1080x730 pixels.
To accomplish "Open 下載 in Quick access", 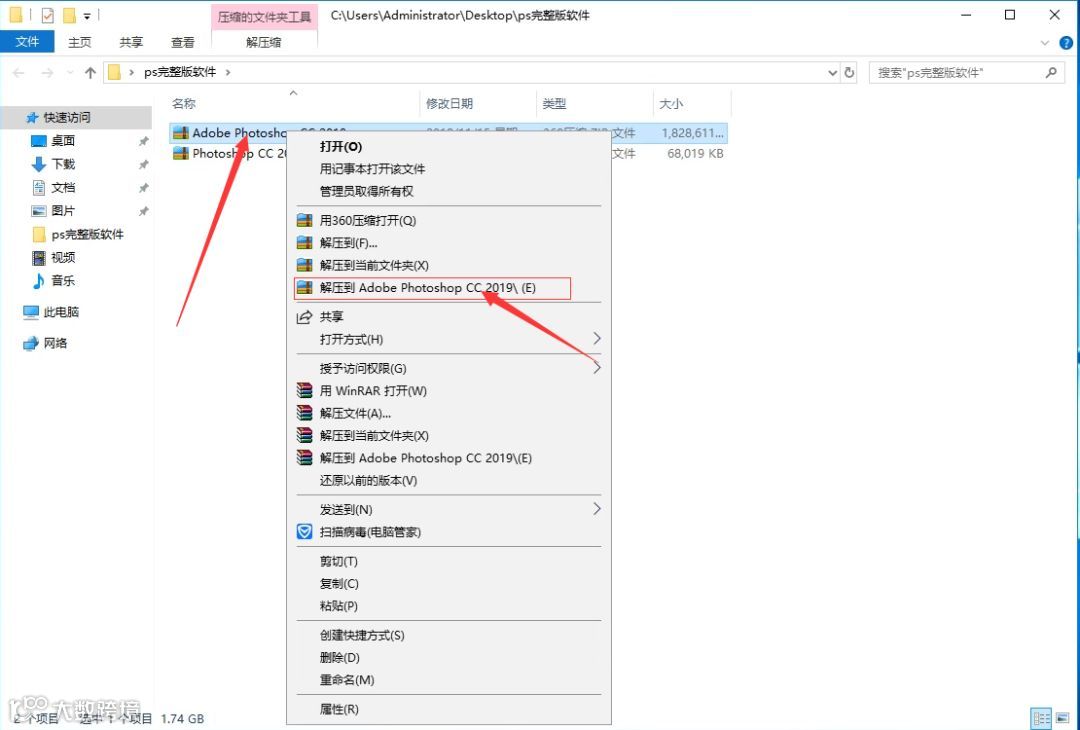I will pyautogui.click(x=63, y=164).
